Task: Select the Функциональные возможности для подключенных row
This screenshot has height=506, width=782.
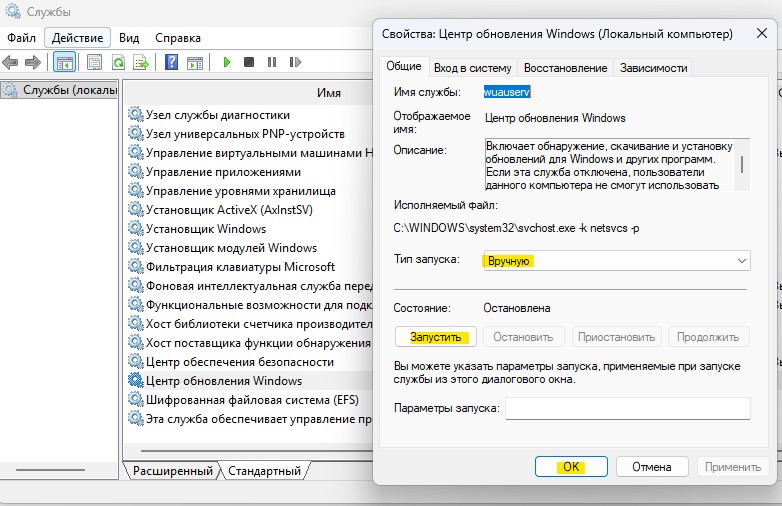Action: (x=250, y=305)
